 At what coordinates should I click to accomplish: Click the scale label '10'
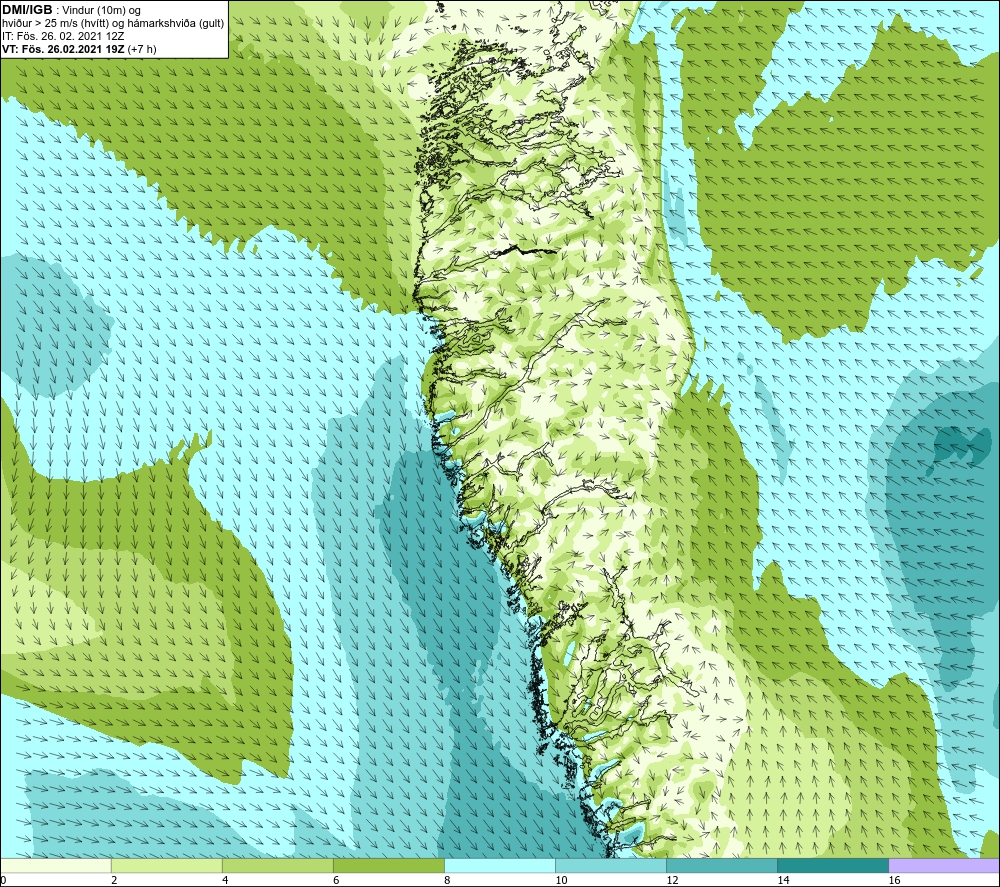561,881
